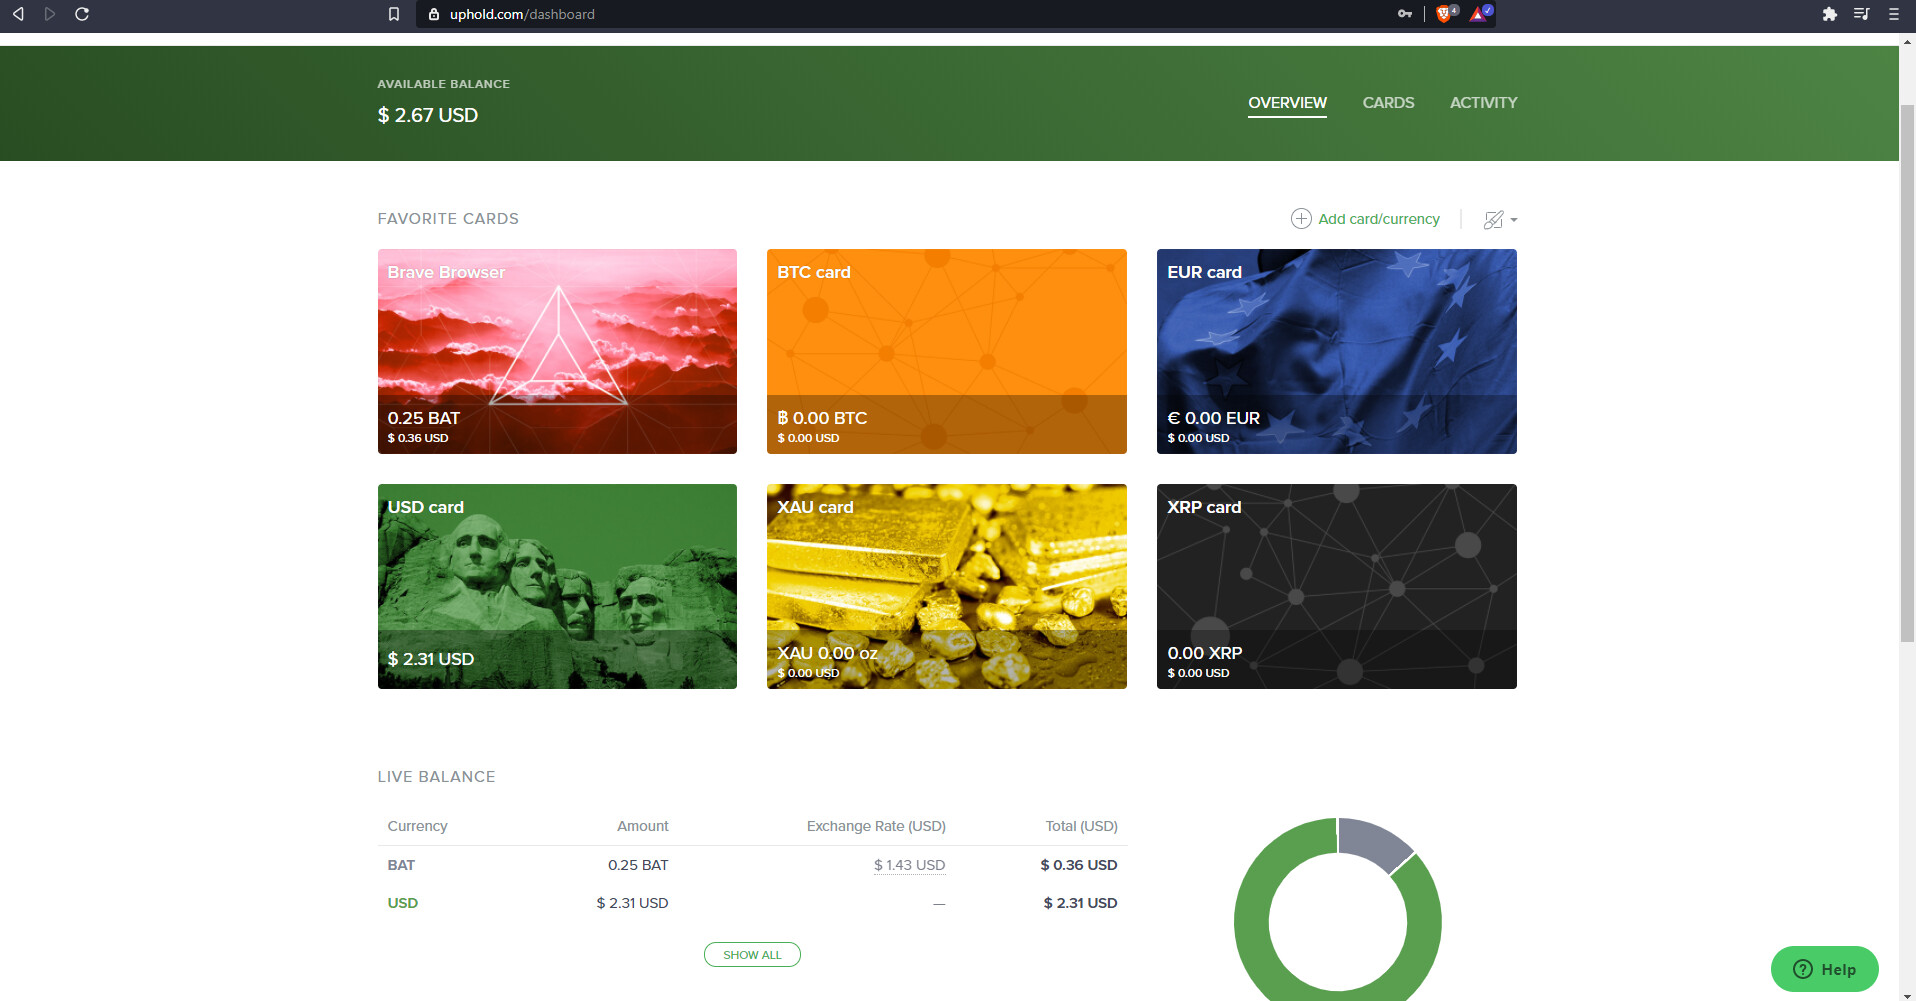Viewport: 1916px width, 1001px height.
Task: Click the Favorite Cards section heading
Action: pyautogui.click(x=448, y=219)
